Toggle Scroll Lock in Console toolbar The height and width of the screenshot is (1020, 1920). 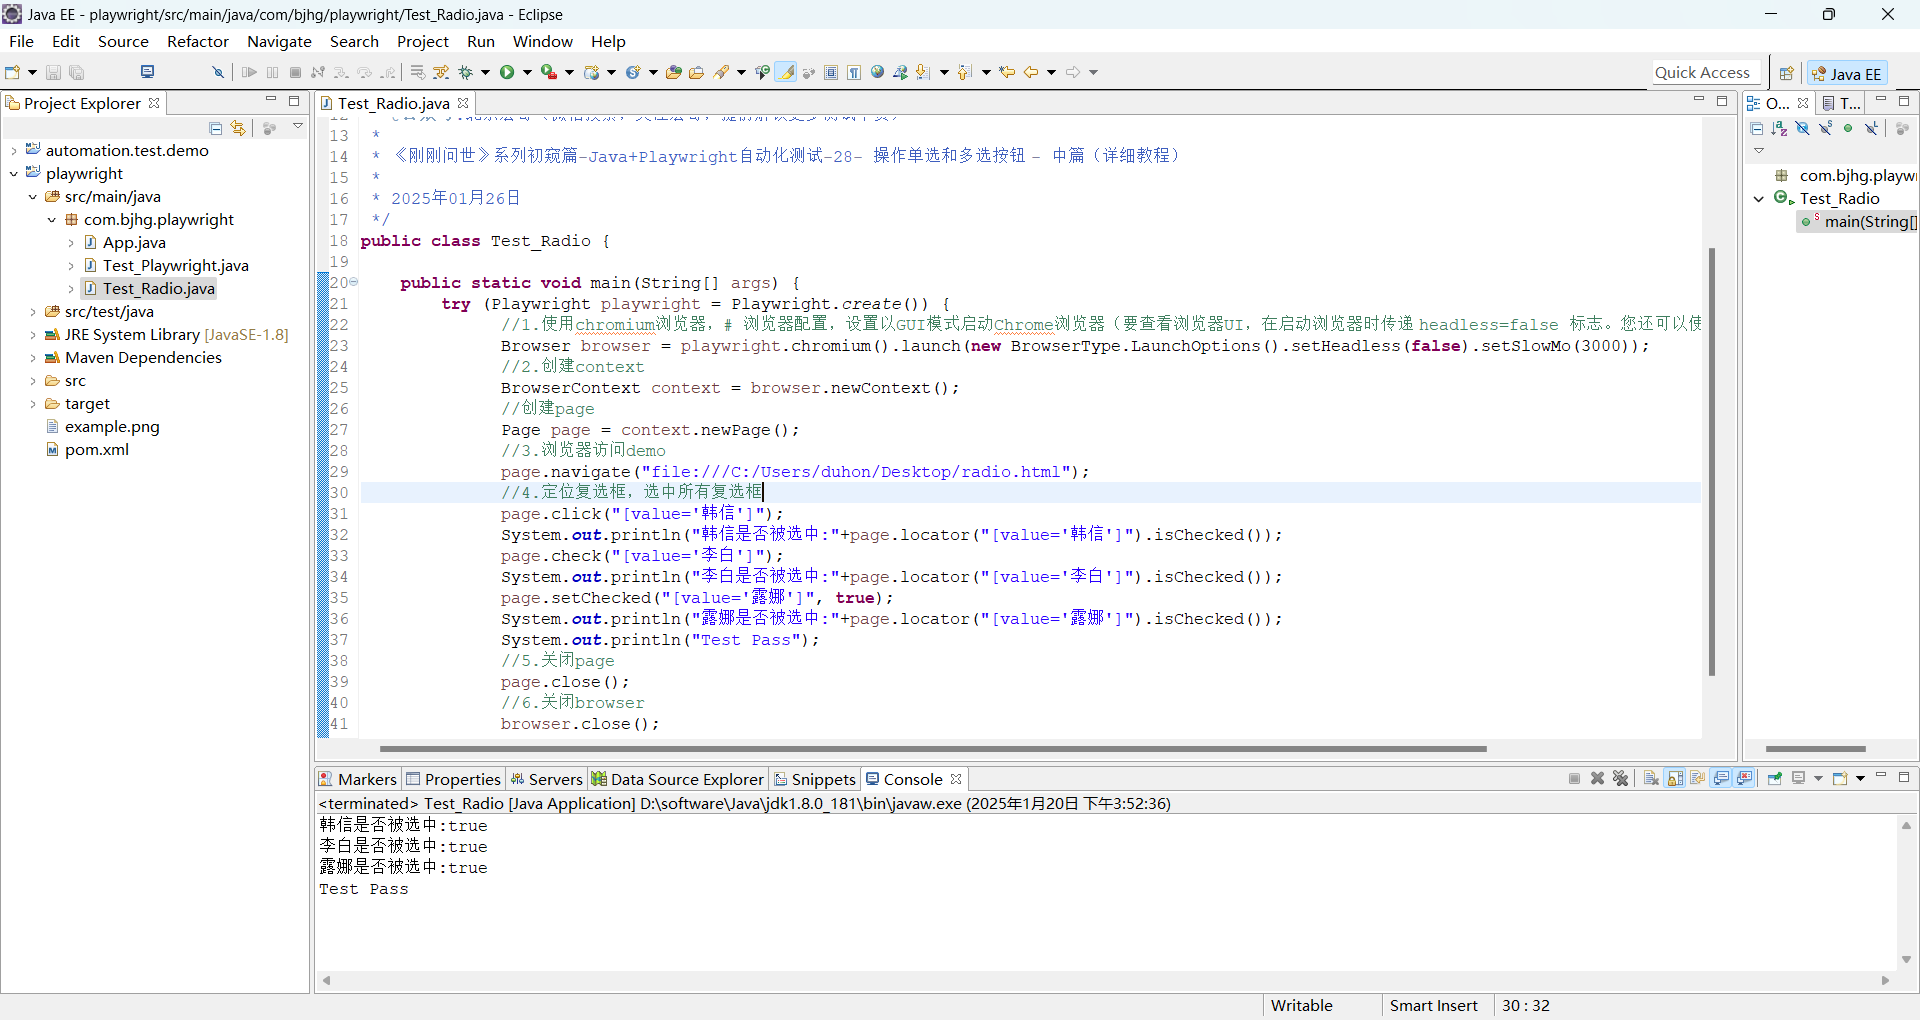tap(1675, 779)
